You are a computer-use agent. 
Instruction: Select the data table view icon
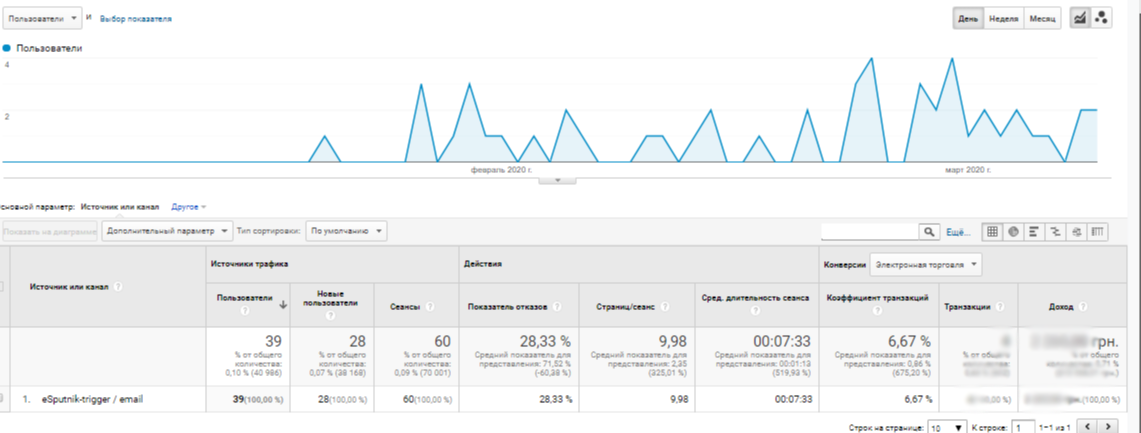click(993, 231)
